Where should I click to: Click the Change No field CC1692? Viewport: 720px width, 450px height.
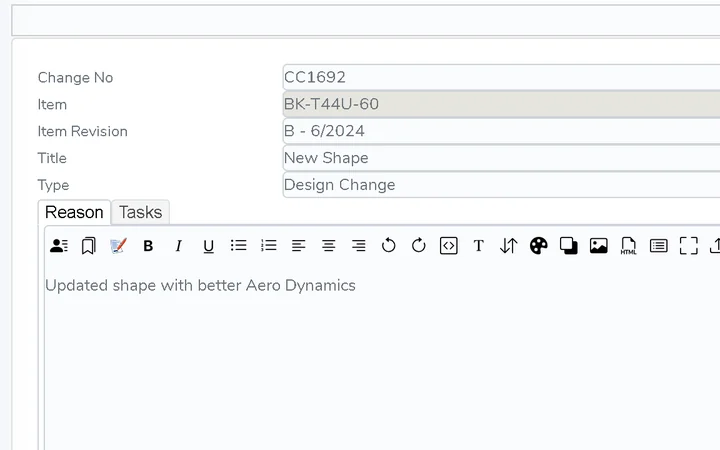[x=501, y=77]
